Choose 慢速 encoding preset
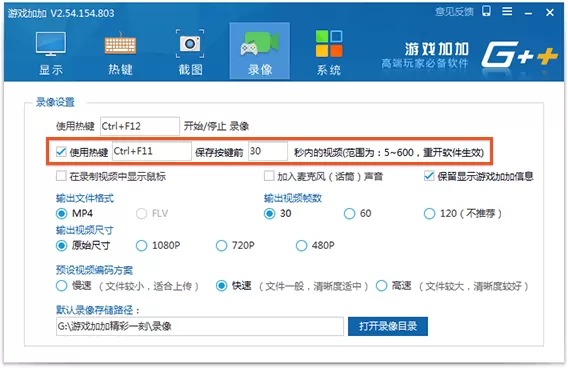Viewport: 568px width, 368px height. 62,286
